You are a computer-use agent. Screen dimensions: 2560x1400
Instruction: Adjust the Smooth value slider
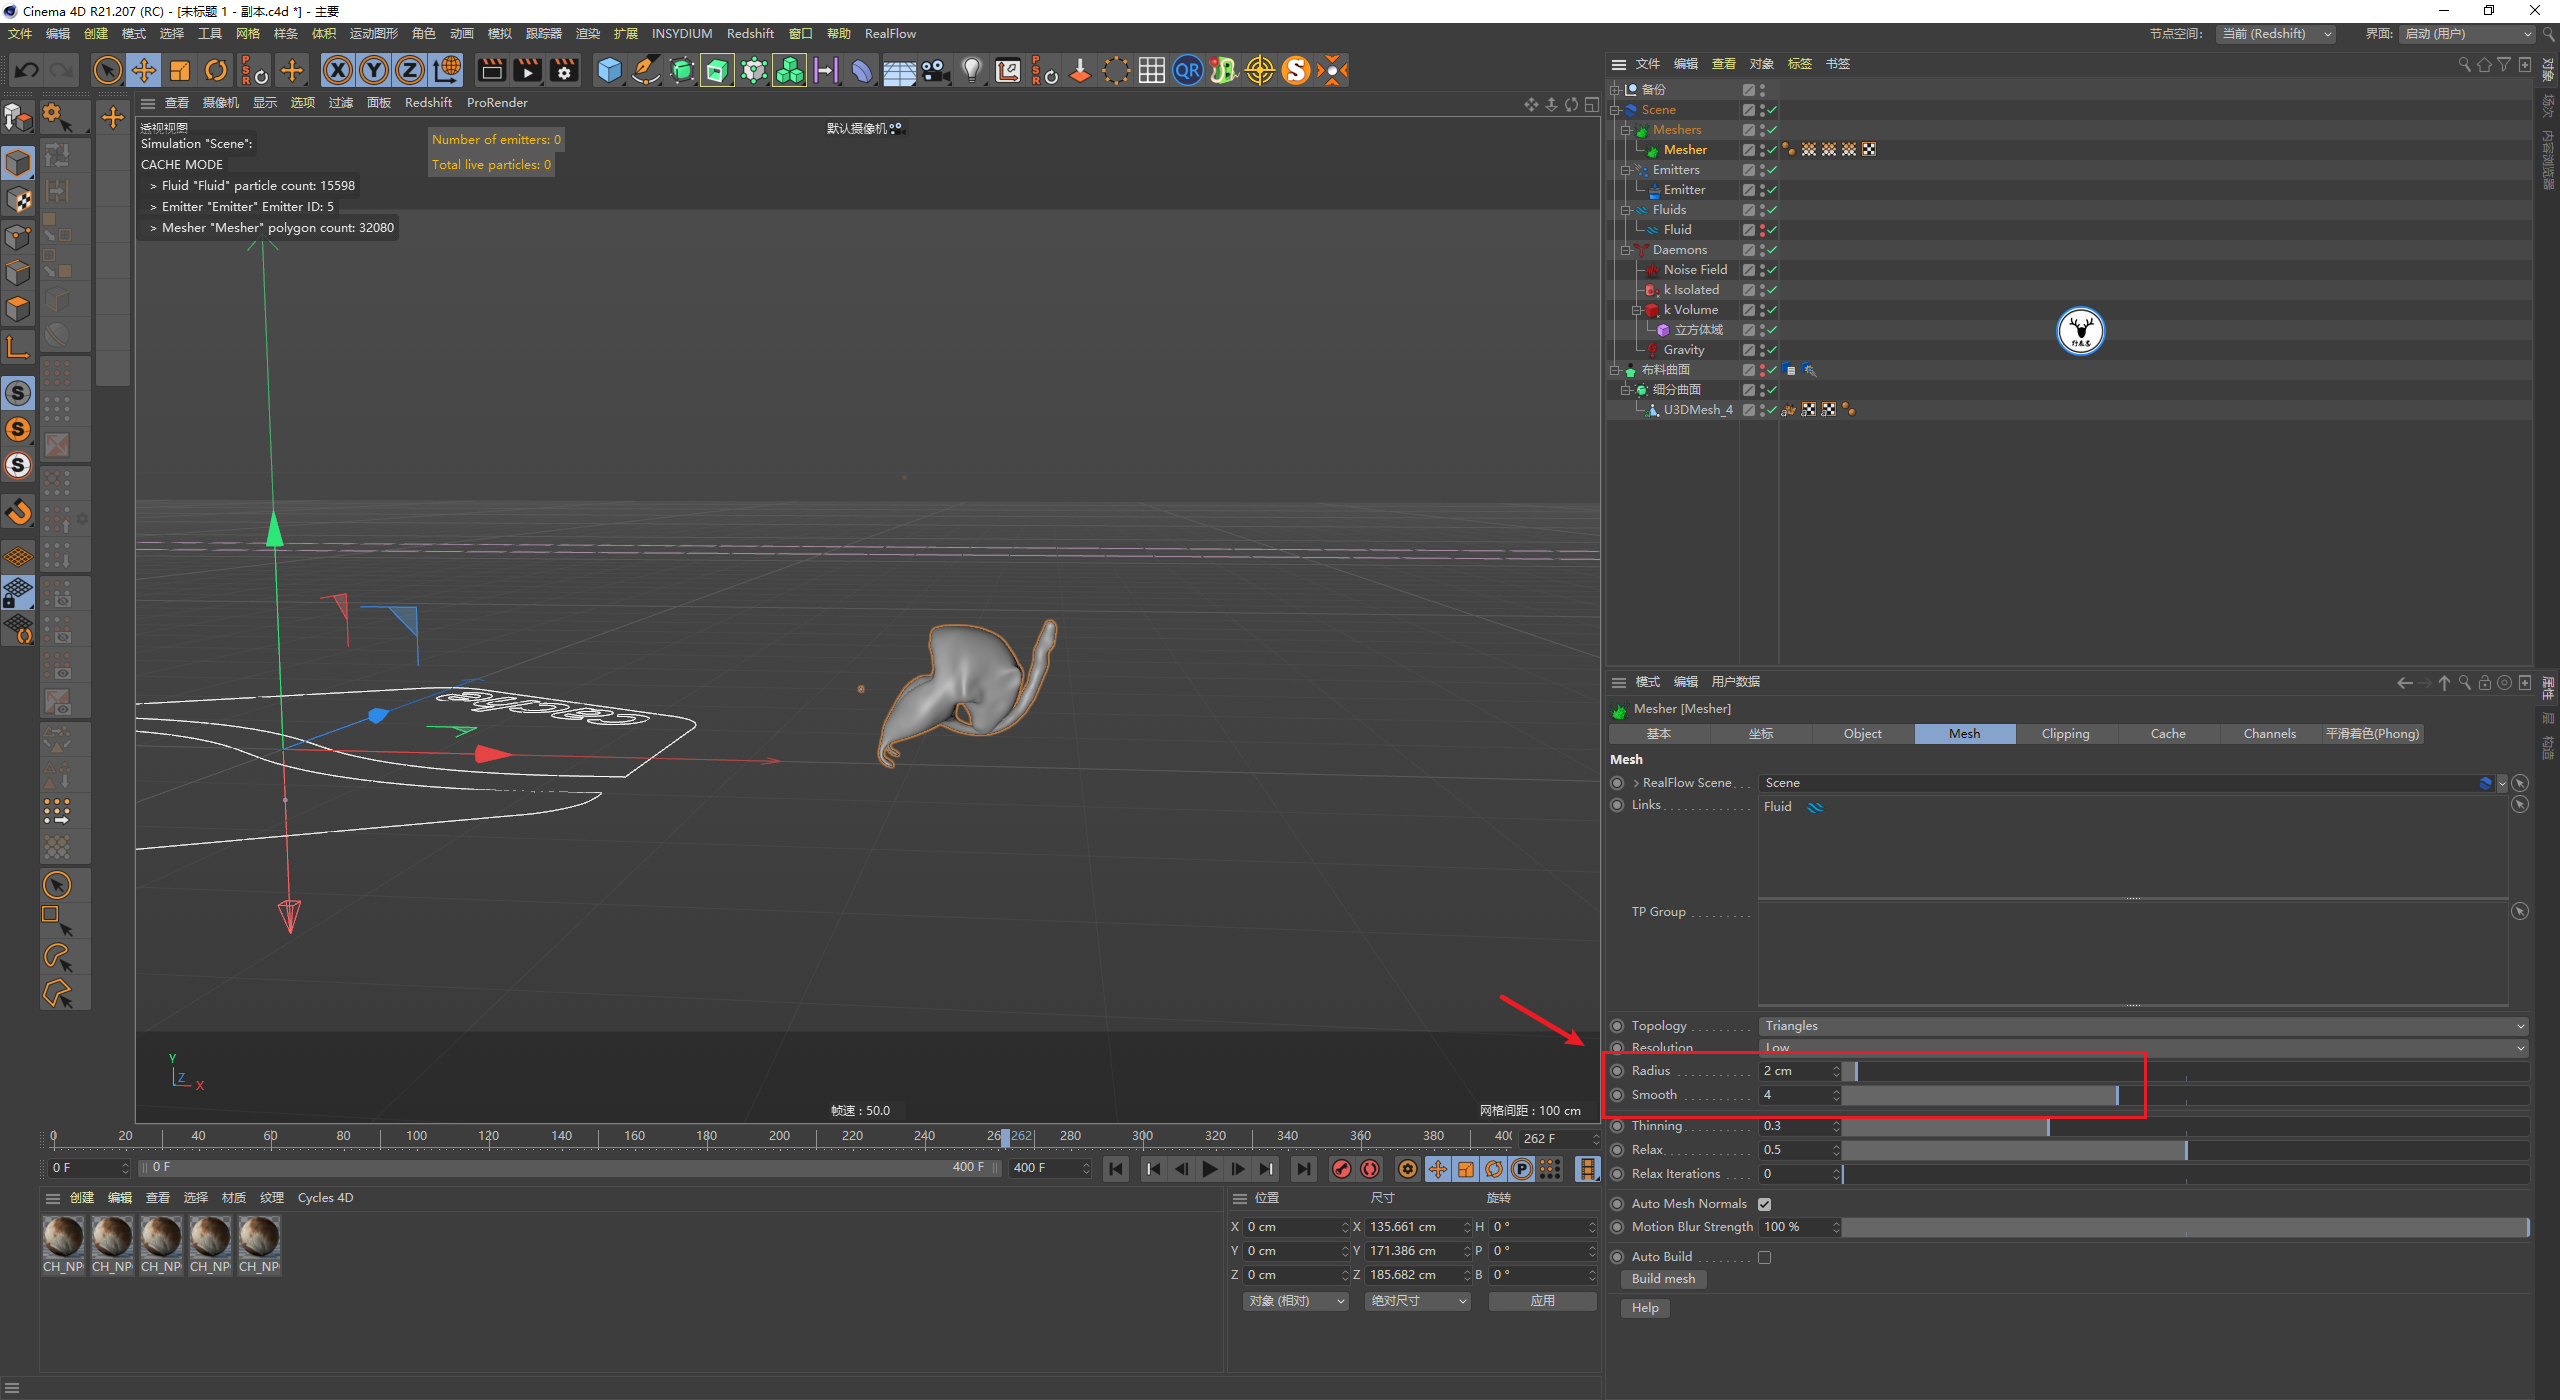pos(2117,1096)
